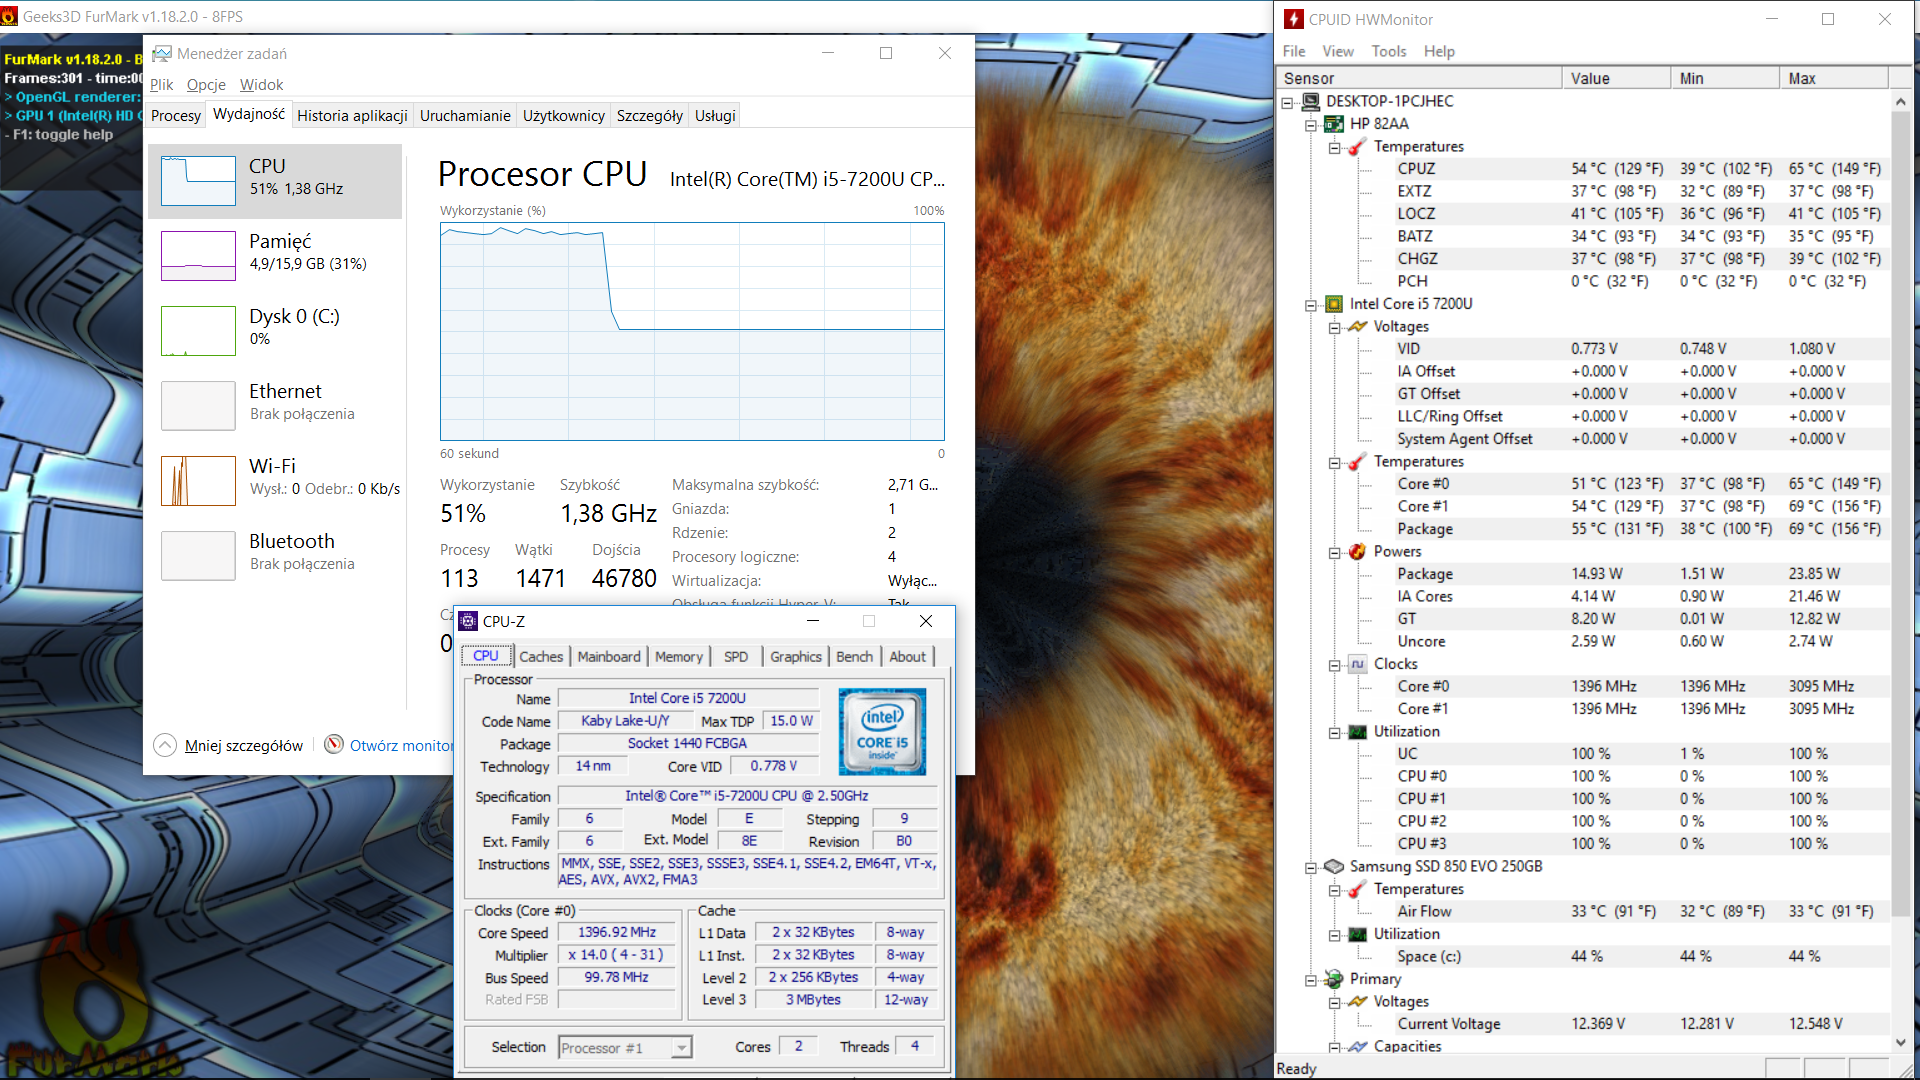Screen dimensions: 1920x1080
Task: Click the Primary battery icon in HWMonitor
Action: 1334,979
